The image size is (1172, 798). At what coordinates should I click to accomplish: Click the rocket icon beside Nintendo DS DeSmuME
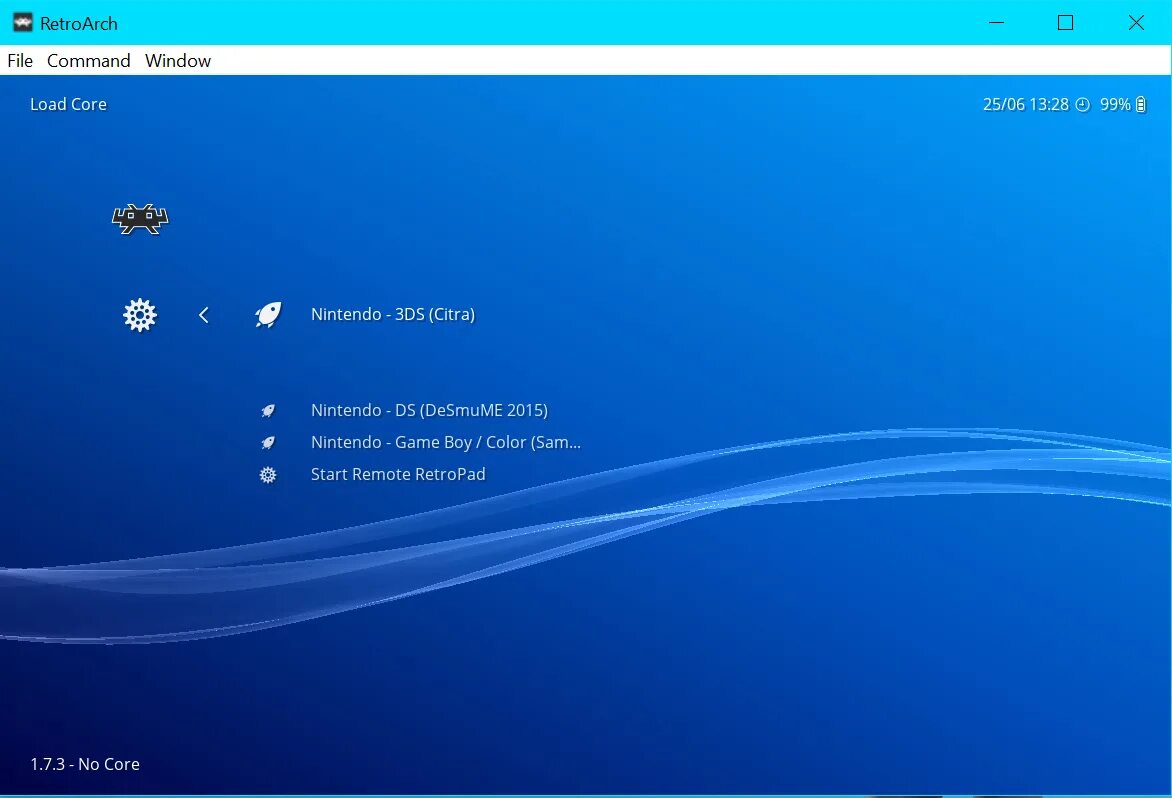pos(268,410)
